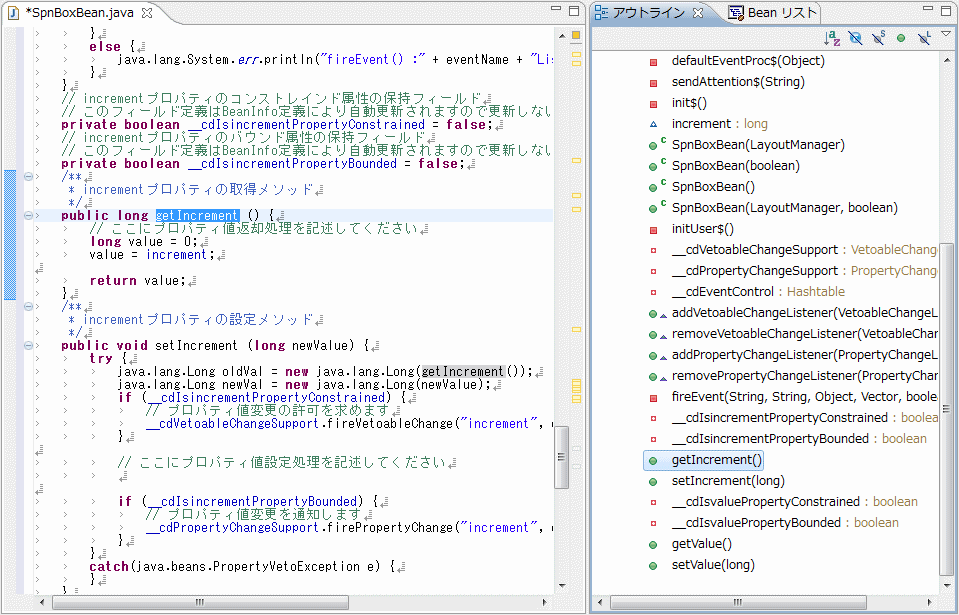Select __cdIsincrementPropertyBounded in outline

[x=799, y=438]
